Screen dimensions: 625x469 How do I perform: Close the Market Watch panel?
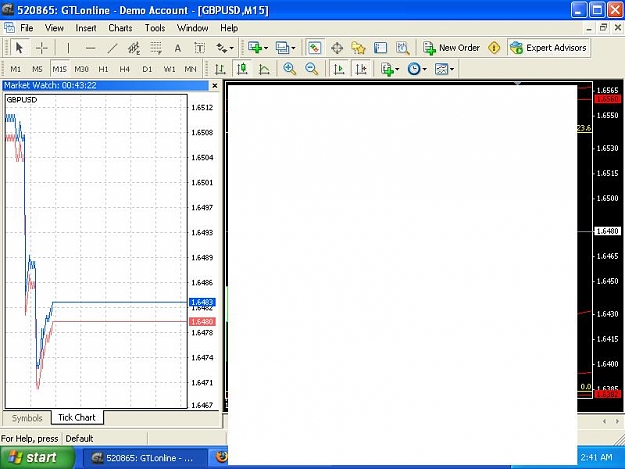tap(215, 86)
